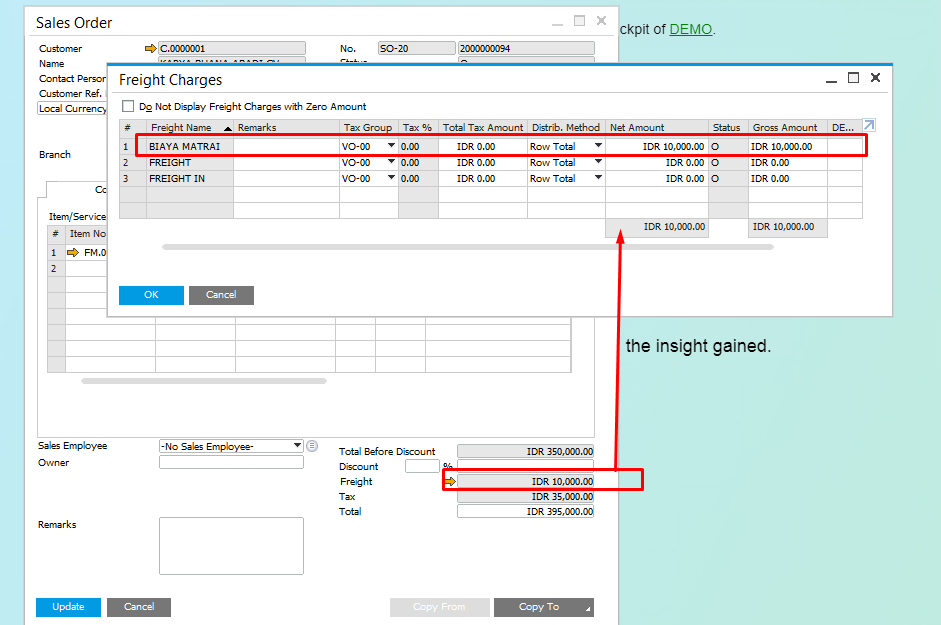Click the Sales Employee details icon
The image size is (941, 625).
(312, 446)
